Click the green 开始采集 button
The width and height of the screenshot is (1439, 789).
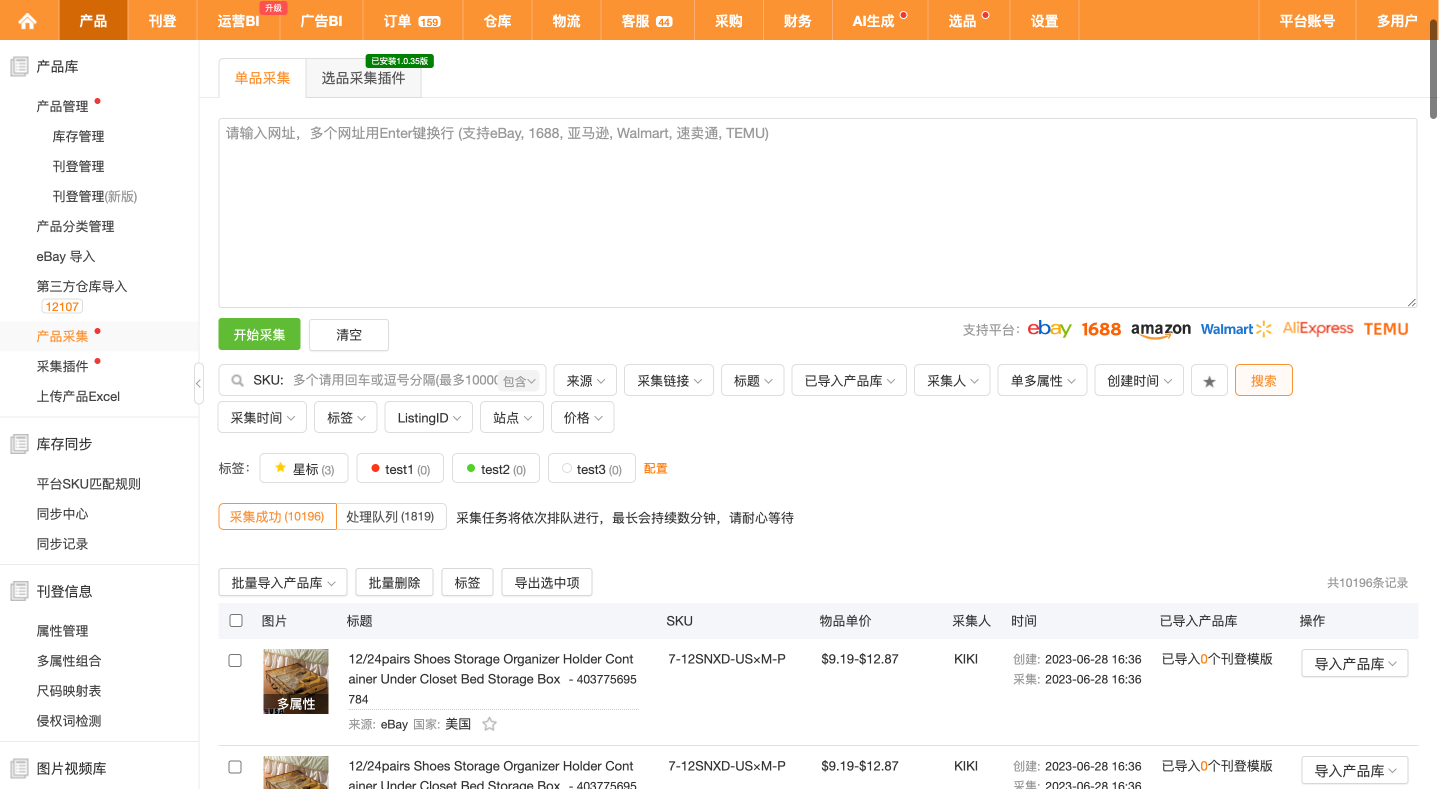coord(259,335)
